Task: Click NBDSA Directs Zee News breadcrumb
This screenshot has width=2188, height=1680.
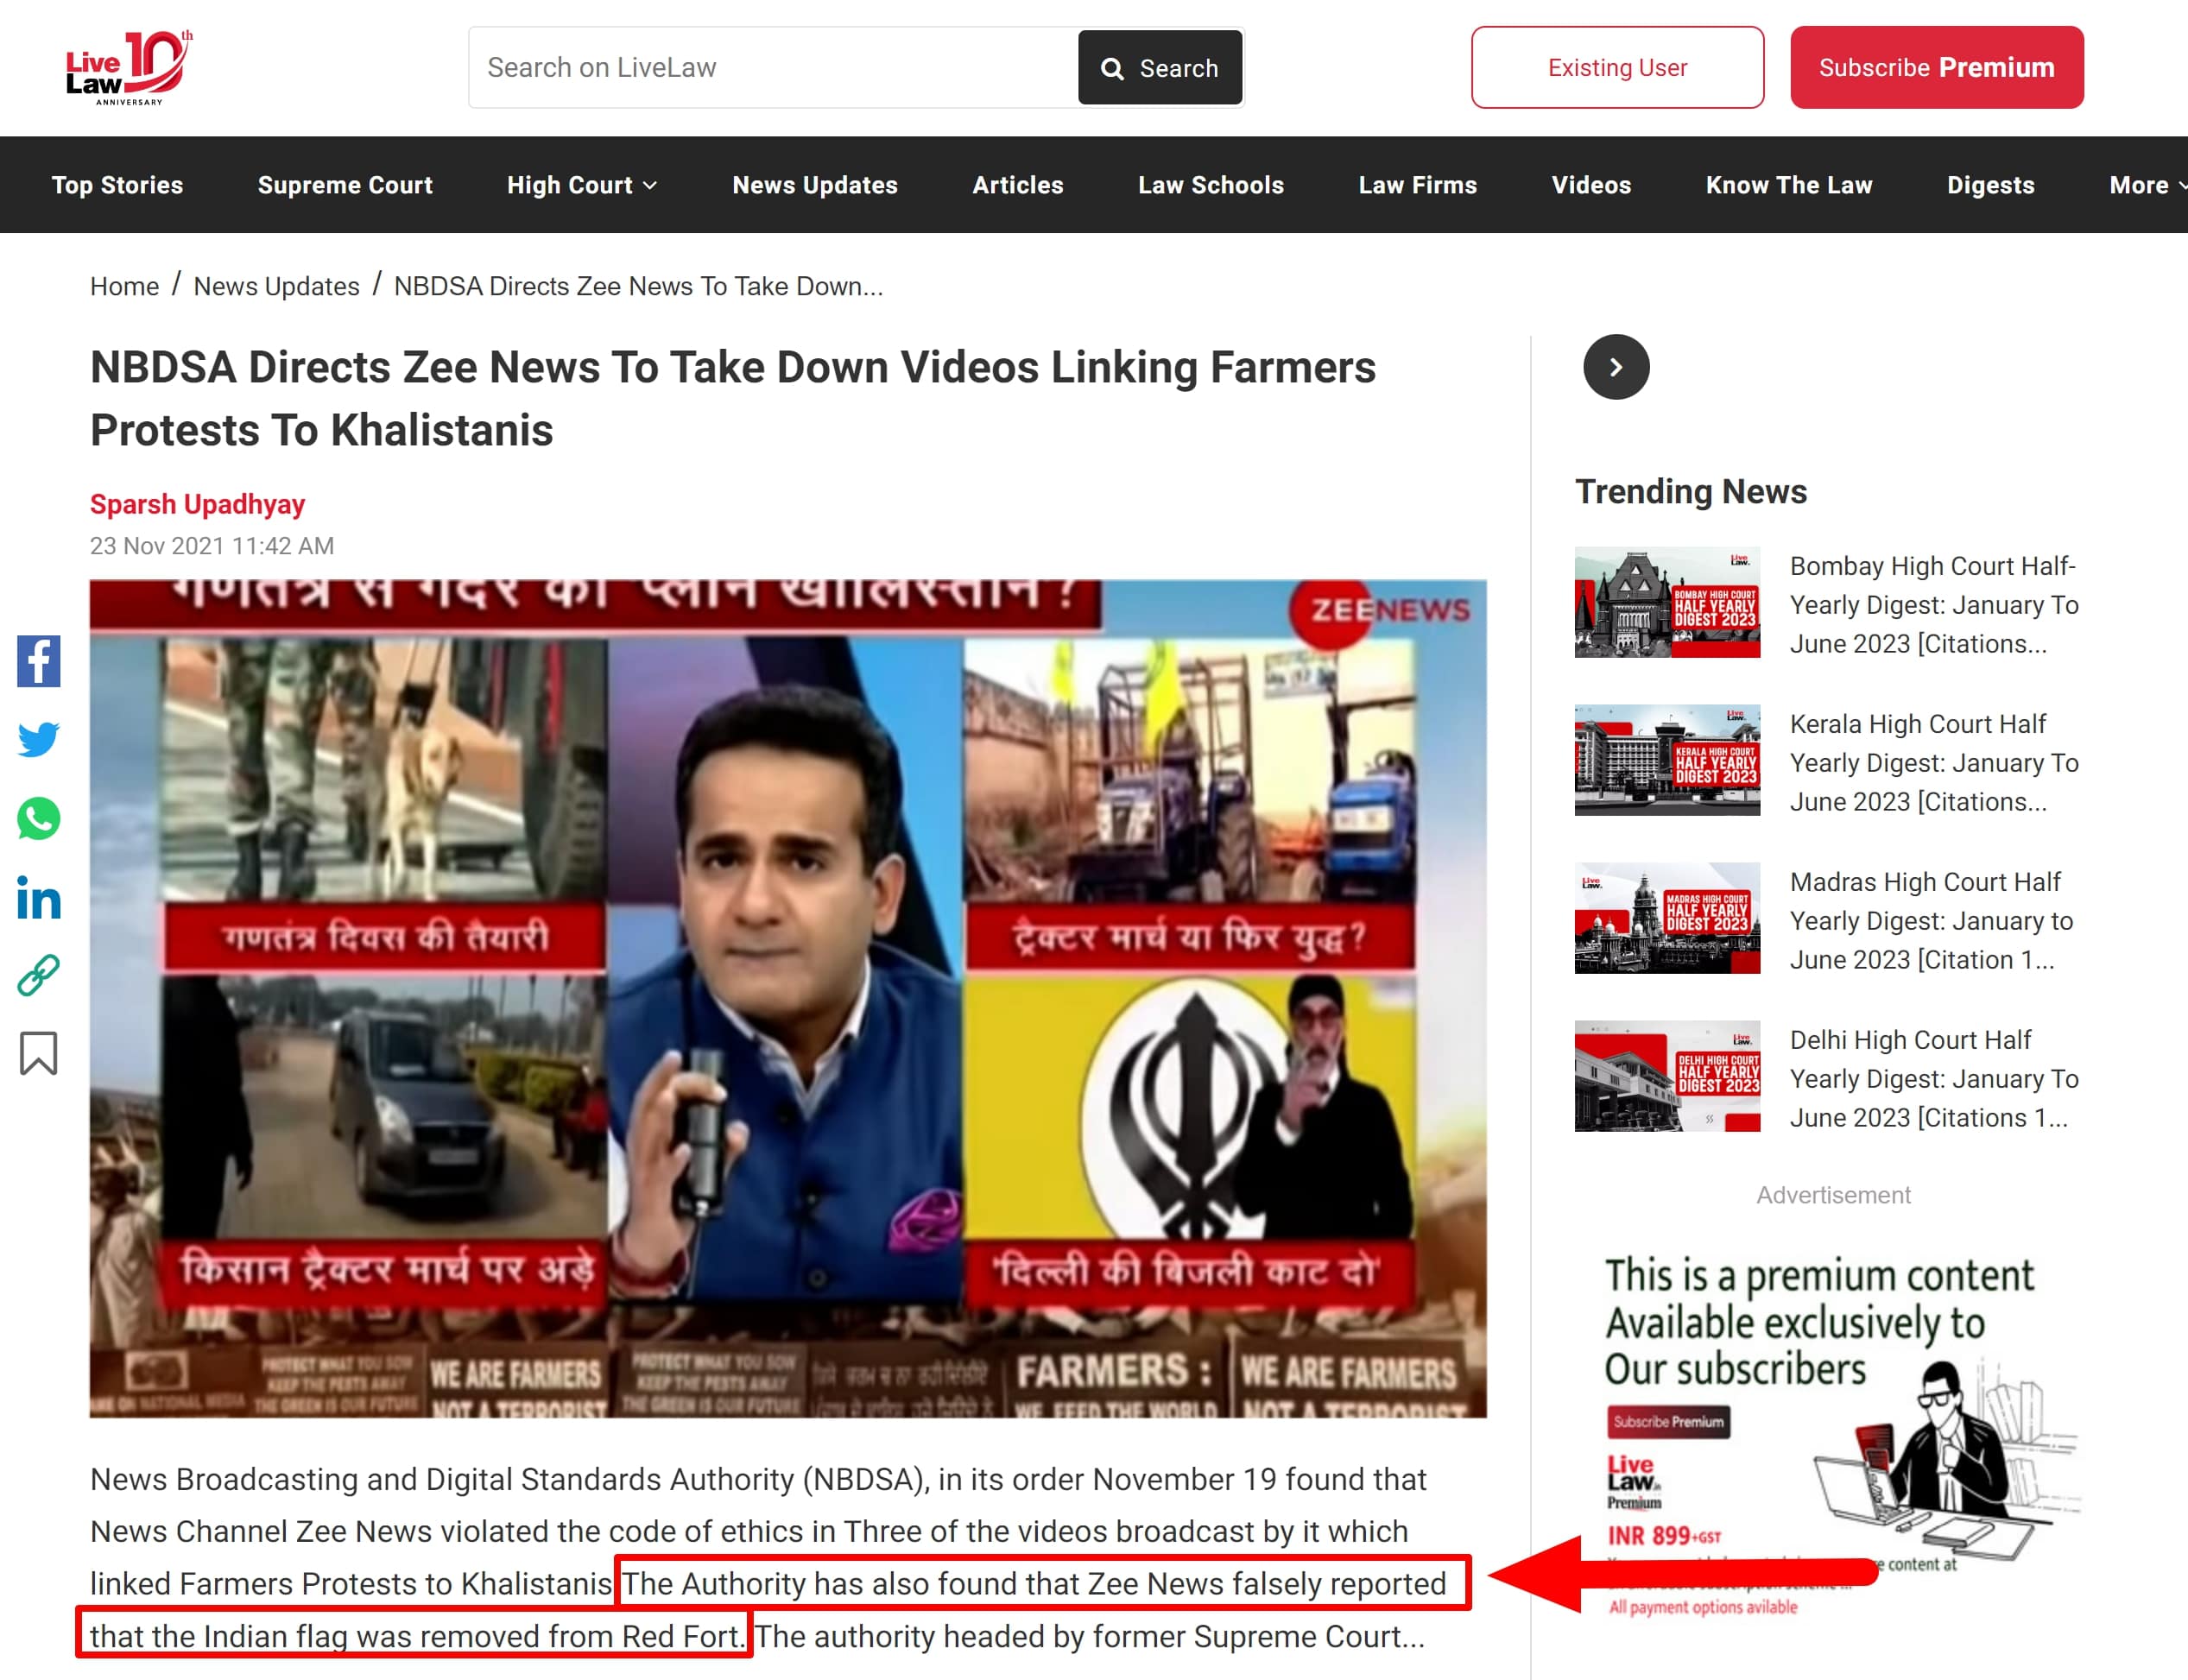Action: click(x=638, y=286)
